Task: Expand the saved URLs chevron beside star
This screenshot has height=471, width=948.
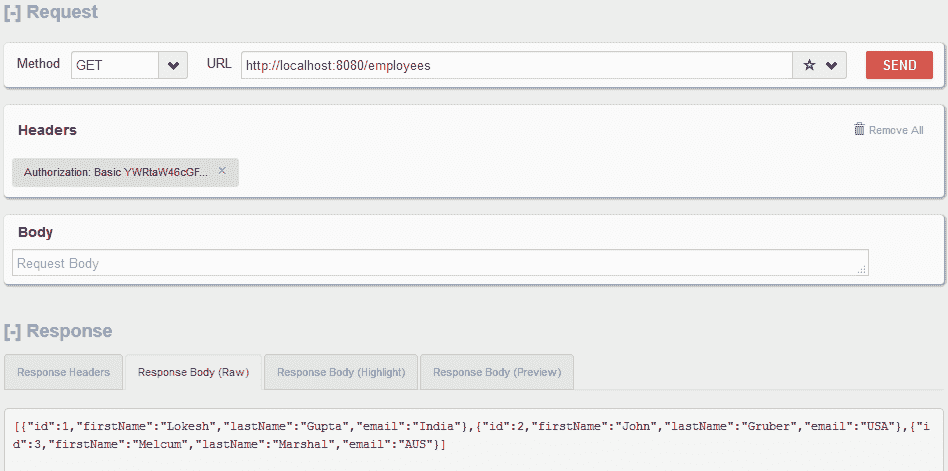Action: [831, 66]
